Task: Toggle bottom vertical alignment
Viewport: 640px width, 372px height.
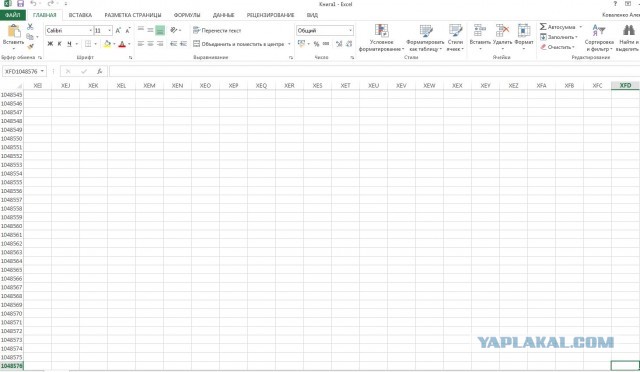Action: (x=160, y=30)
